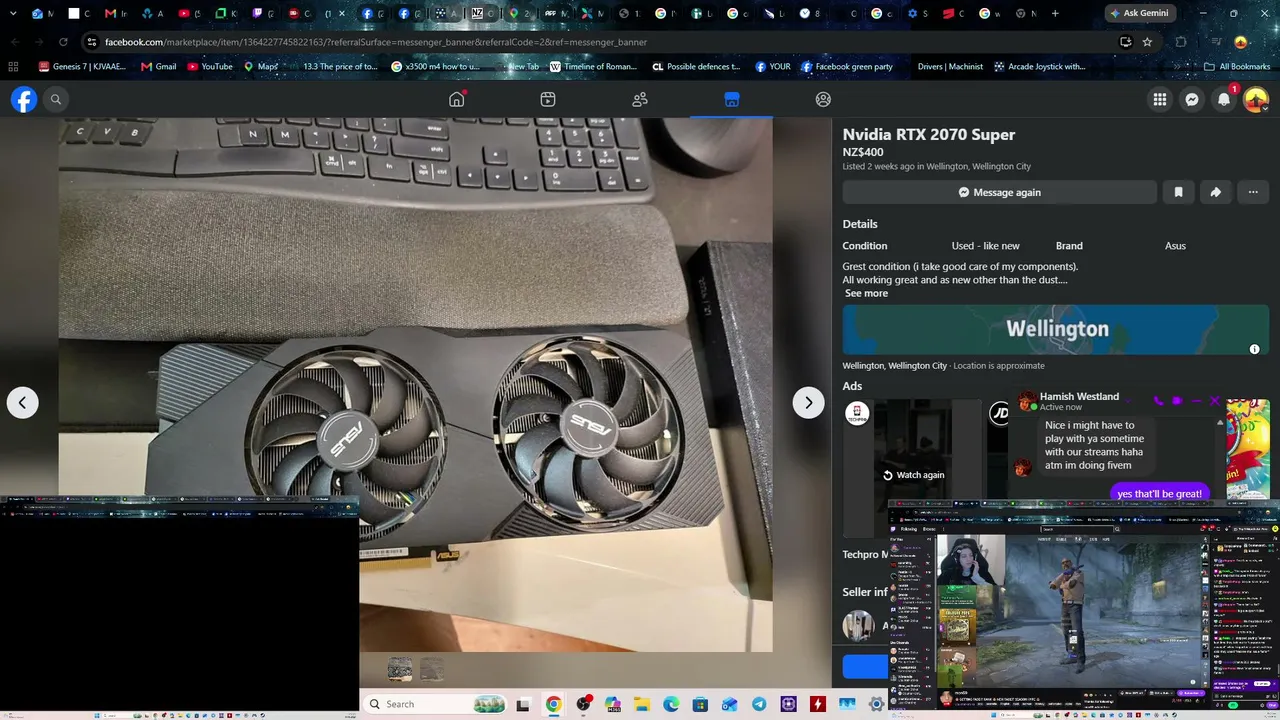Share the Nvidia RTX 2070 Super listing
1280x720 pixels.
coord(1215,192)
